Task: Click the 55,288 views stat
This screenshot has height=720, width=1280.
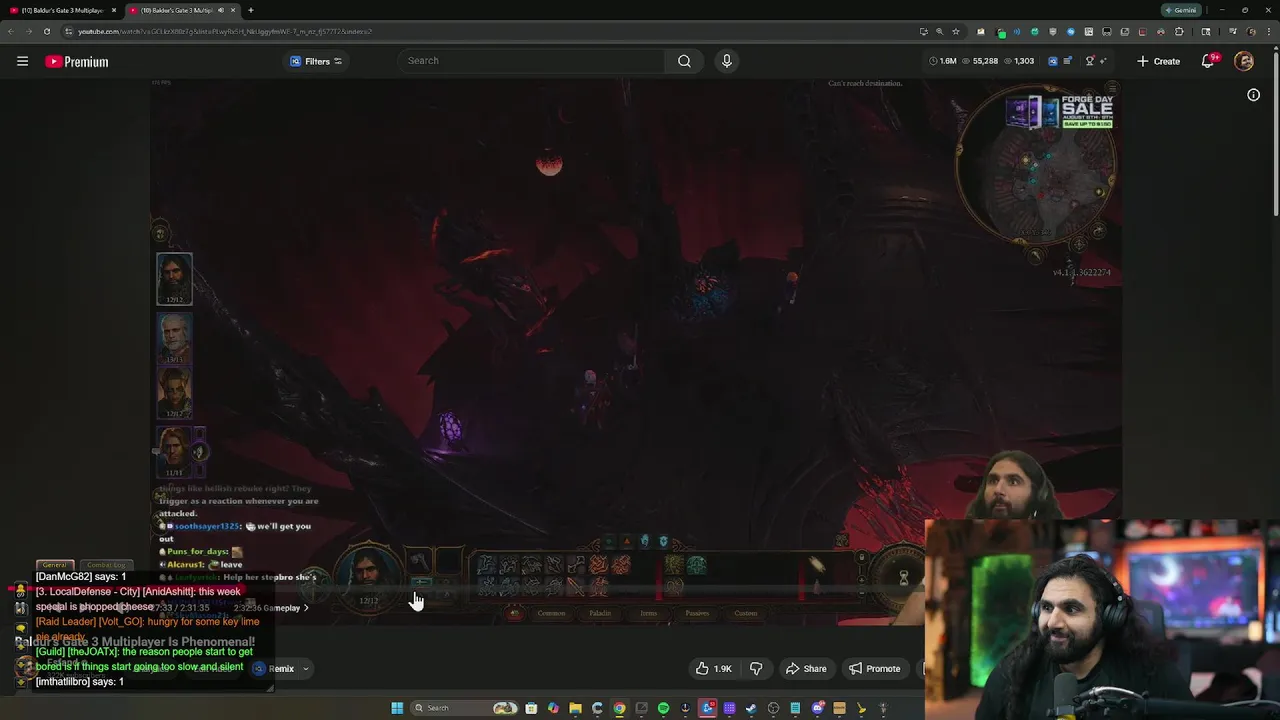Action: (980, 61)
